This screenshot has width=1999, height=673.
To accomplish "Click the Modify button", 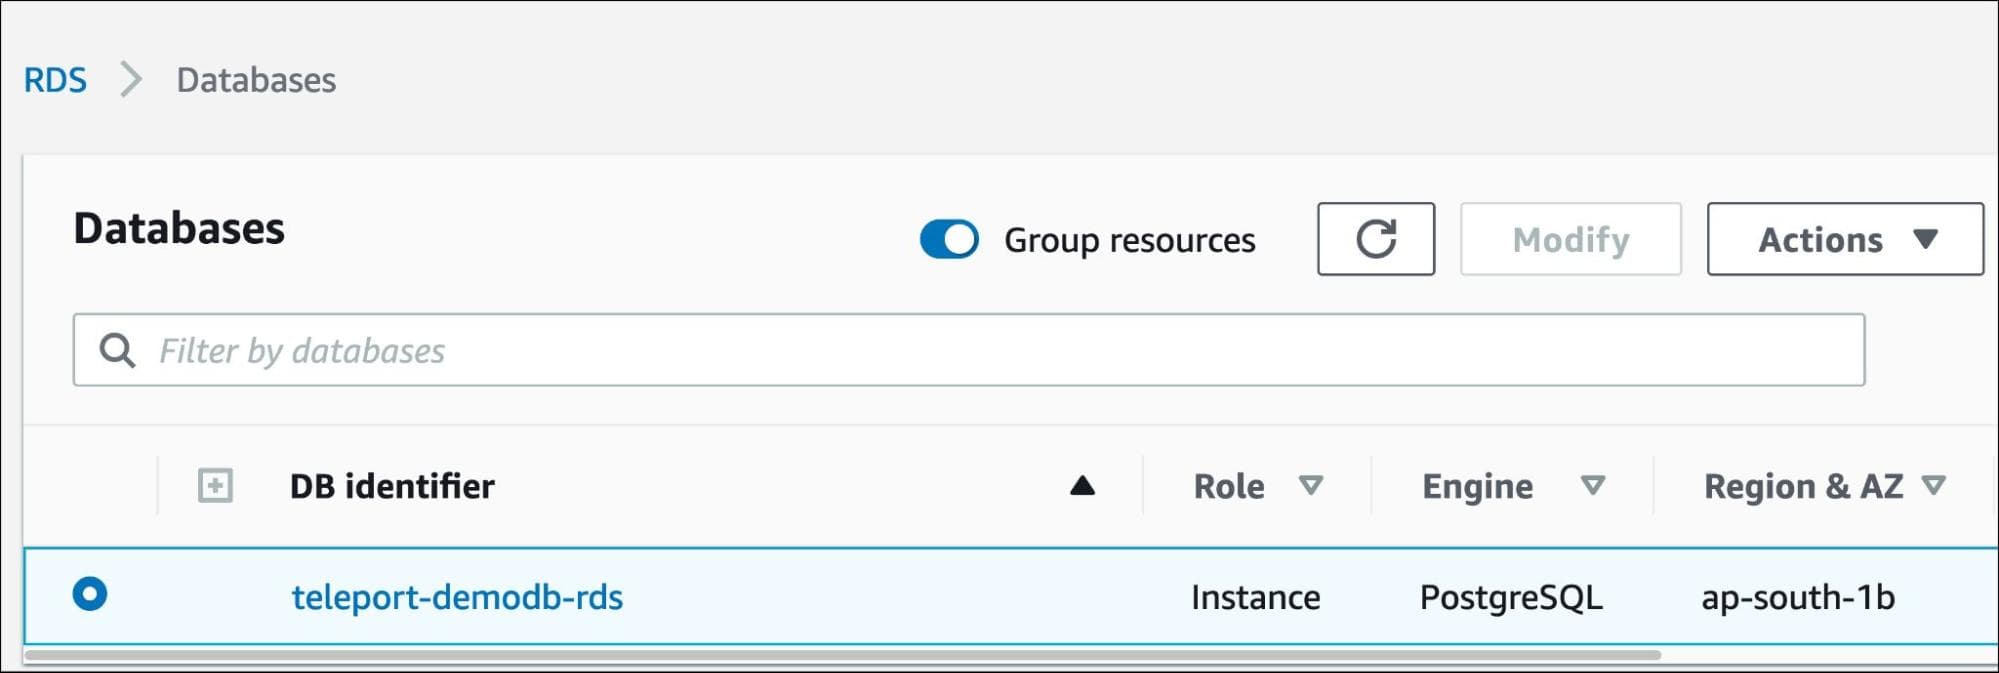I will tap(1570, 239).
